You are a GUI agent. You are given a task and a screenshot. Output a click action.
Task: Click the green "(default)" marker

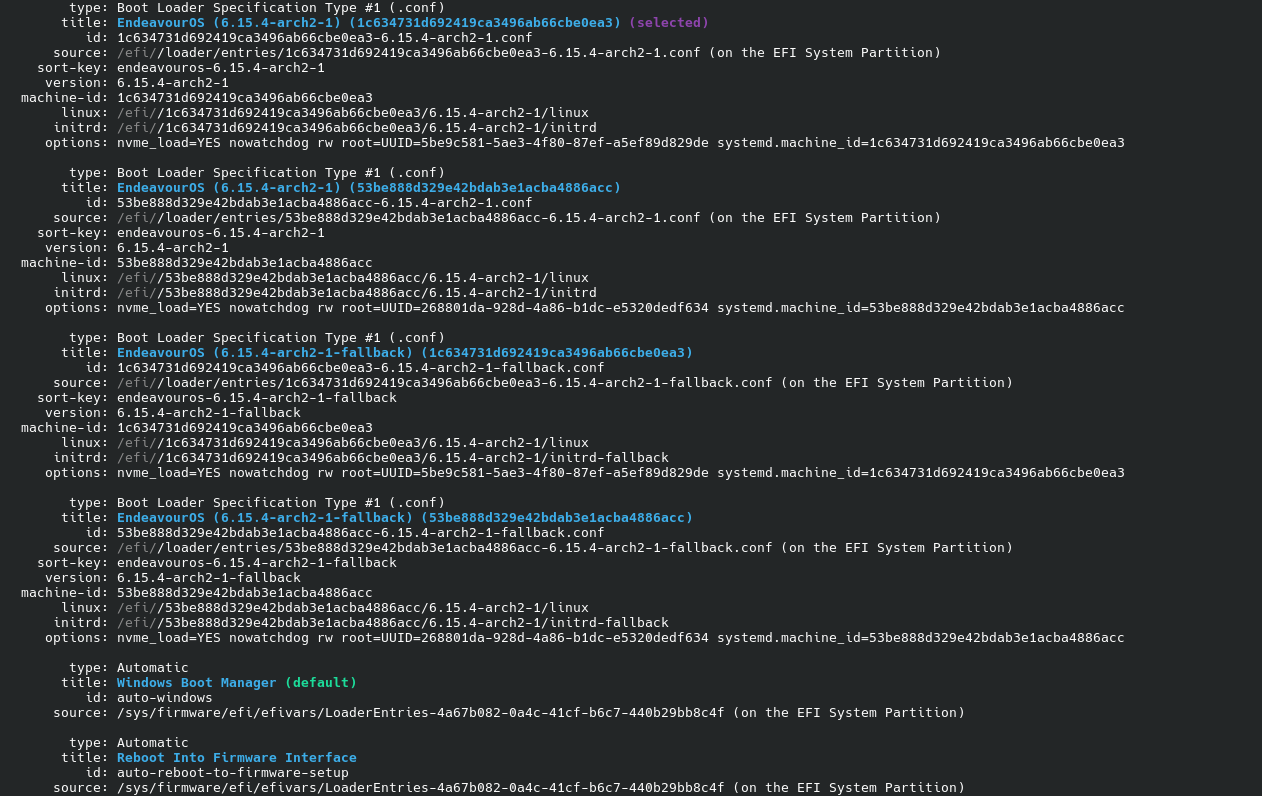click(x=321, y=682)
